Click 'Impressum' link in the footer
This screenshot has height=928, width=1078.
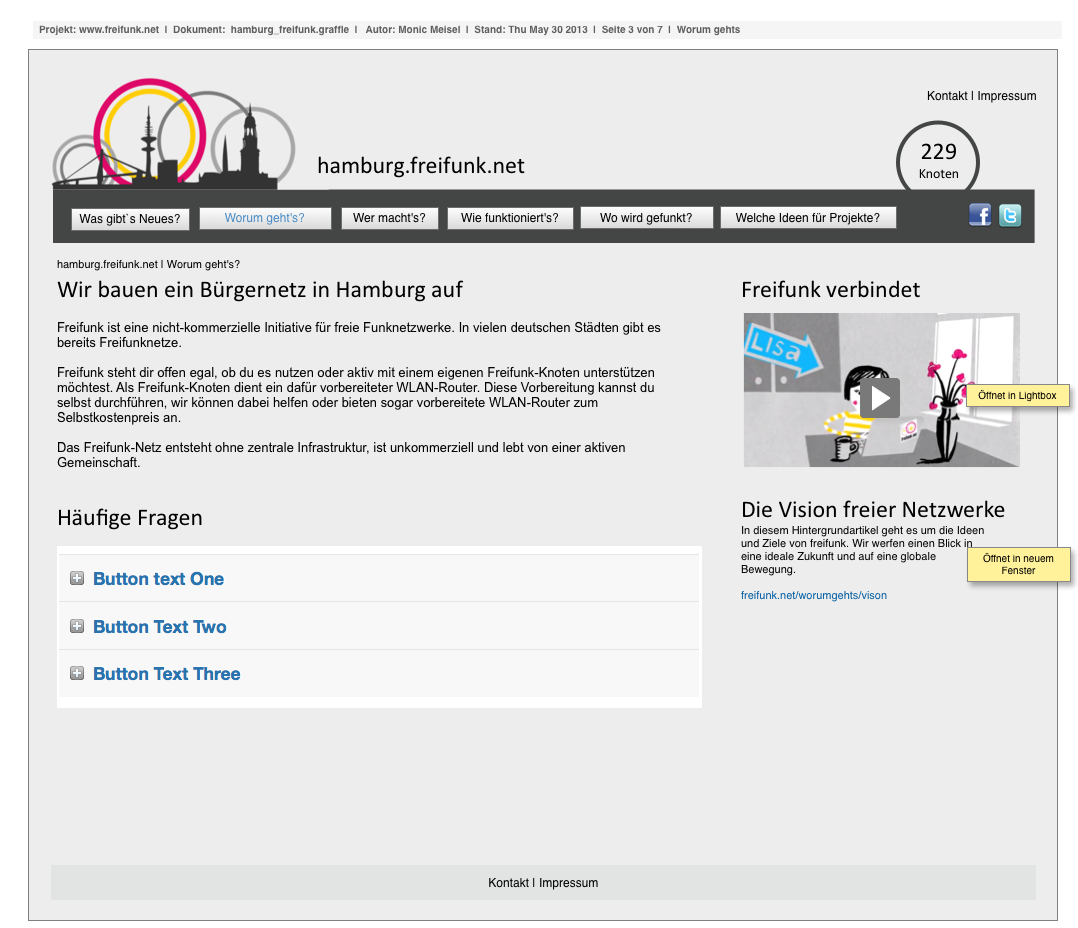pyautogui.click(x=568, y=883)
